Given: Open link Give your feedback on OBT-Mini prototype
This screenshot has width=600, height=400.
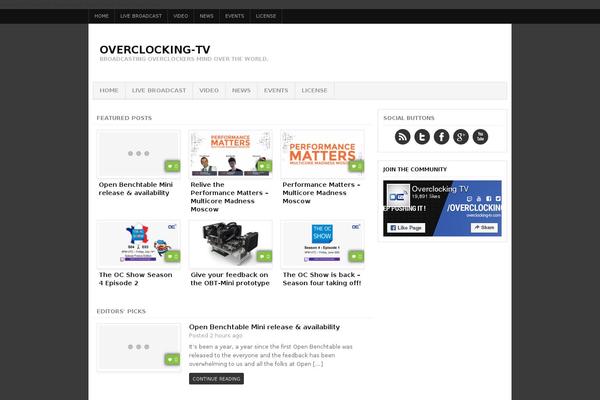Looking at the screenshot, I should click(x=230, y=279).
